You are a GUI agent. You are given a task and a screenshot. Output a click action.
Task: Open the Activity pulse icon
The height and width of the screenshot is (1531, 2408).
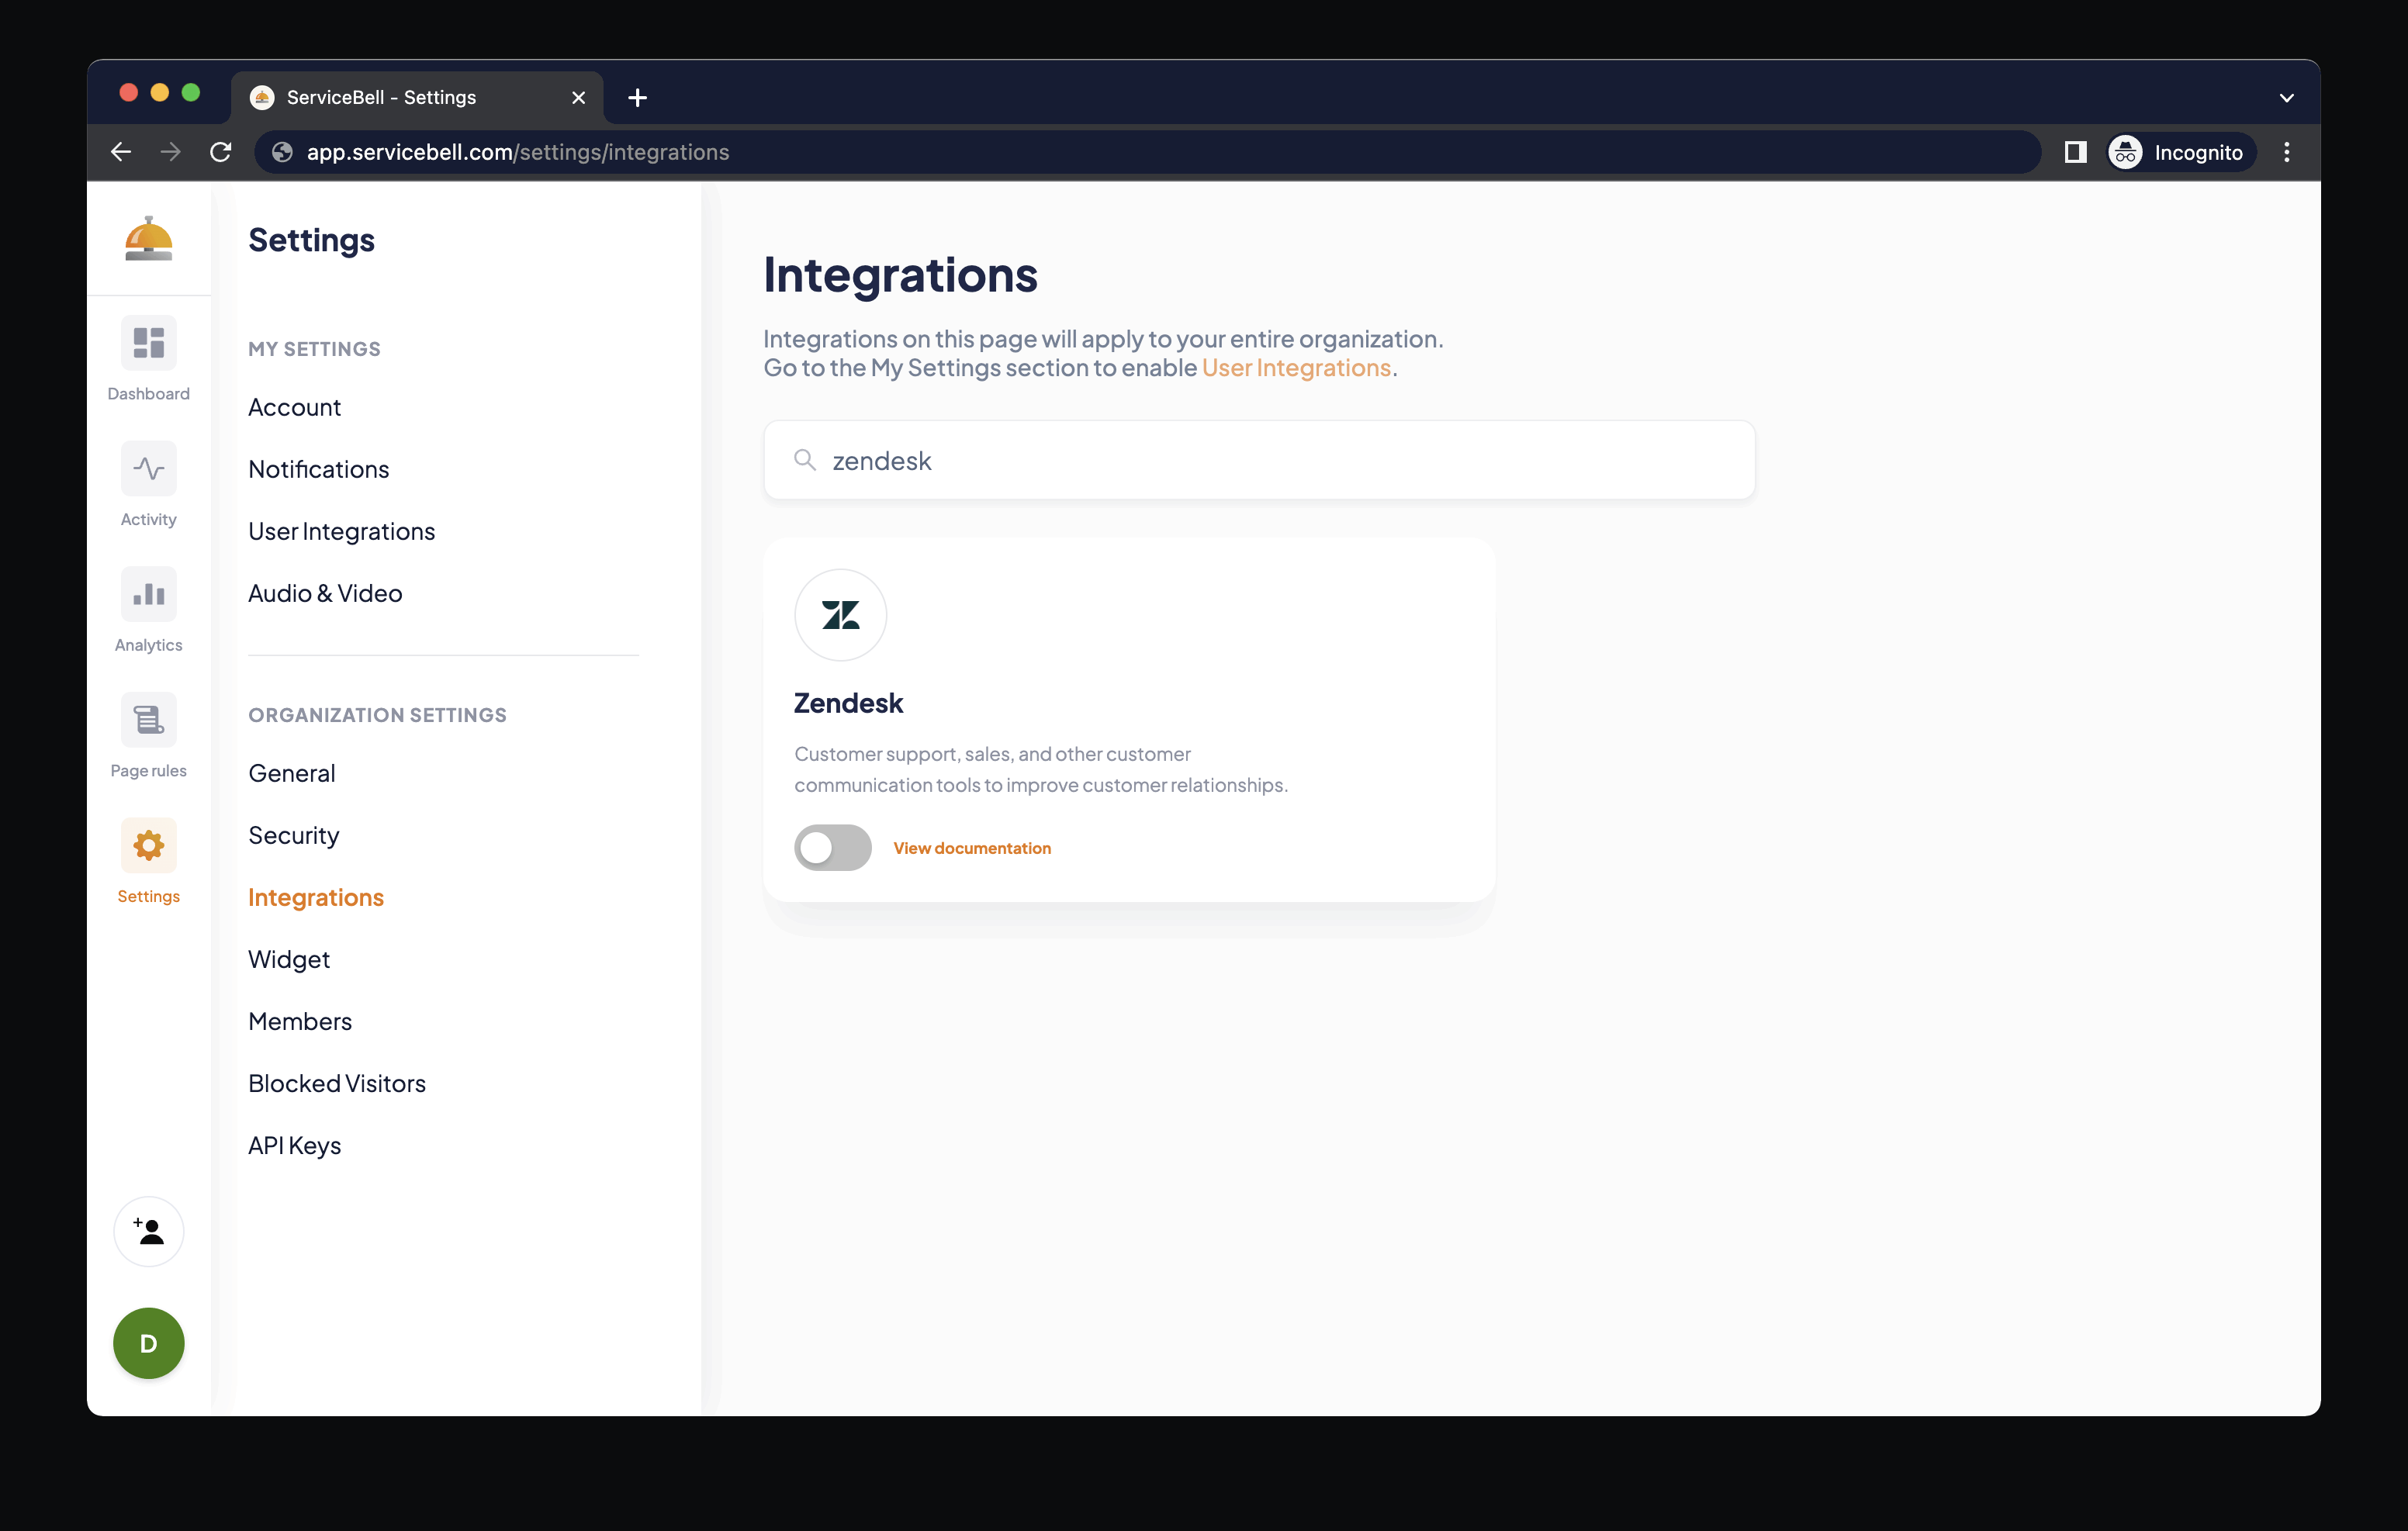(x=148, y=469)
